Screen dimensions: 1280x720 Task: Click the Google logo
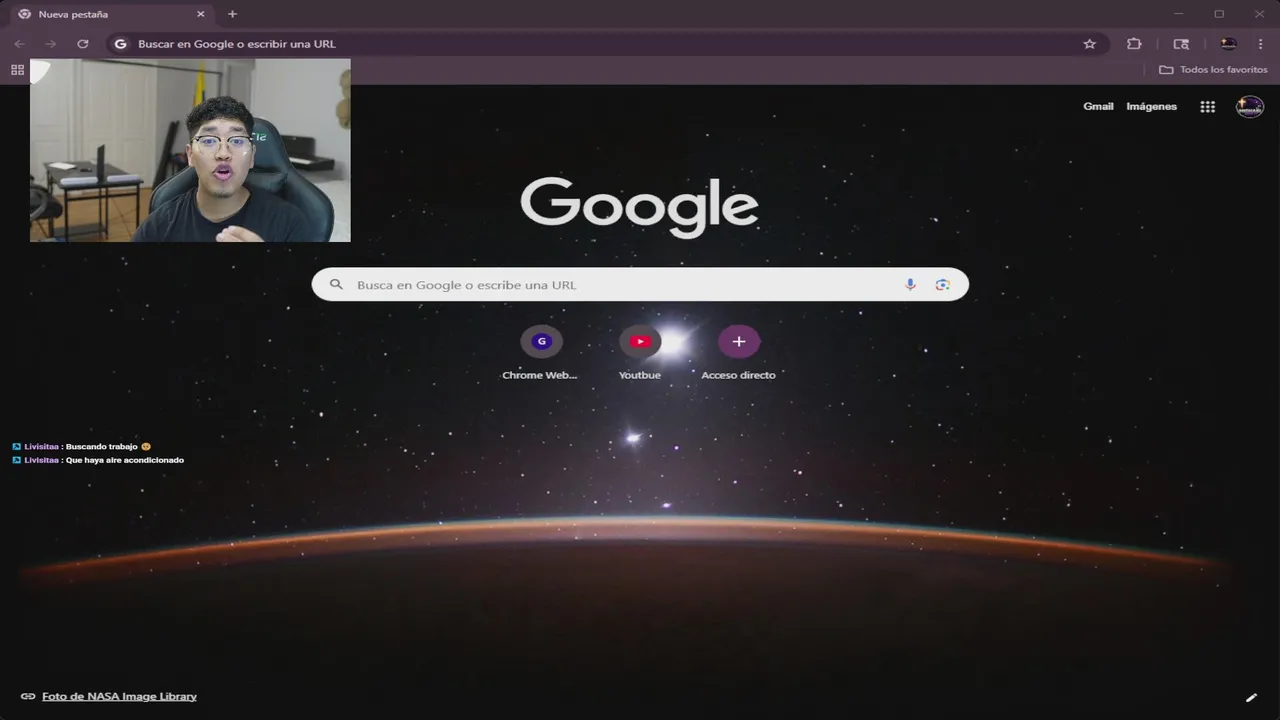639,207
